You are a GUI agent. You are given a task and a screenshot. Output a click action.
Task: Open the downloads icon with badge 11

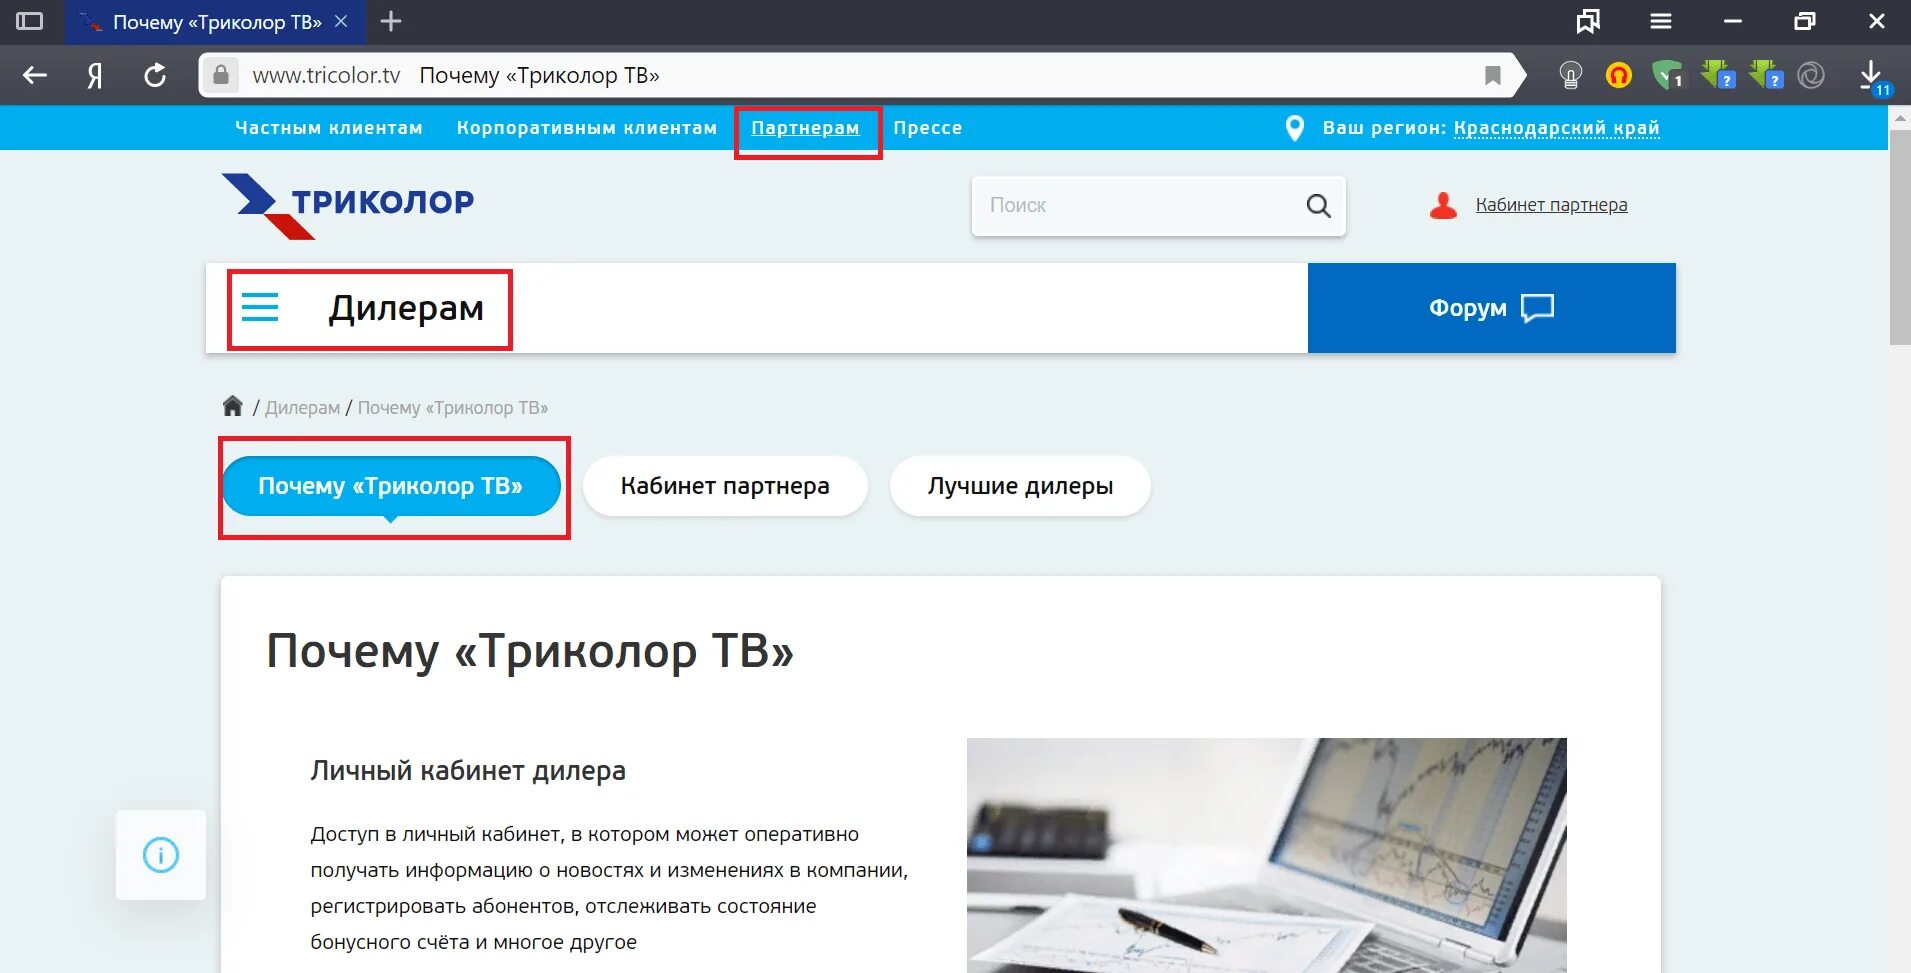click(1873, 77)
